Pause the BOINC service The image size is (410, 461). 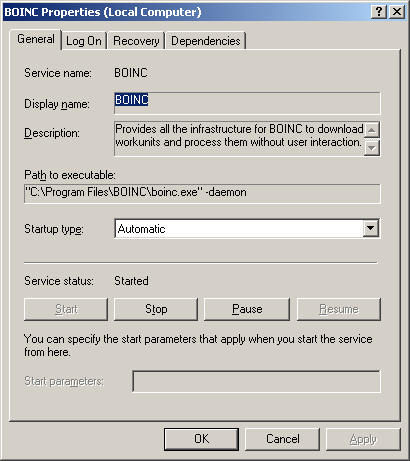247,309
